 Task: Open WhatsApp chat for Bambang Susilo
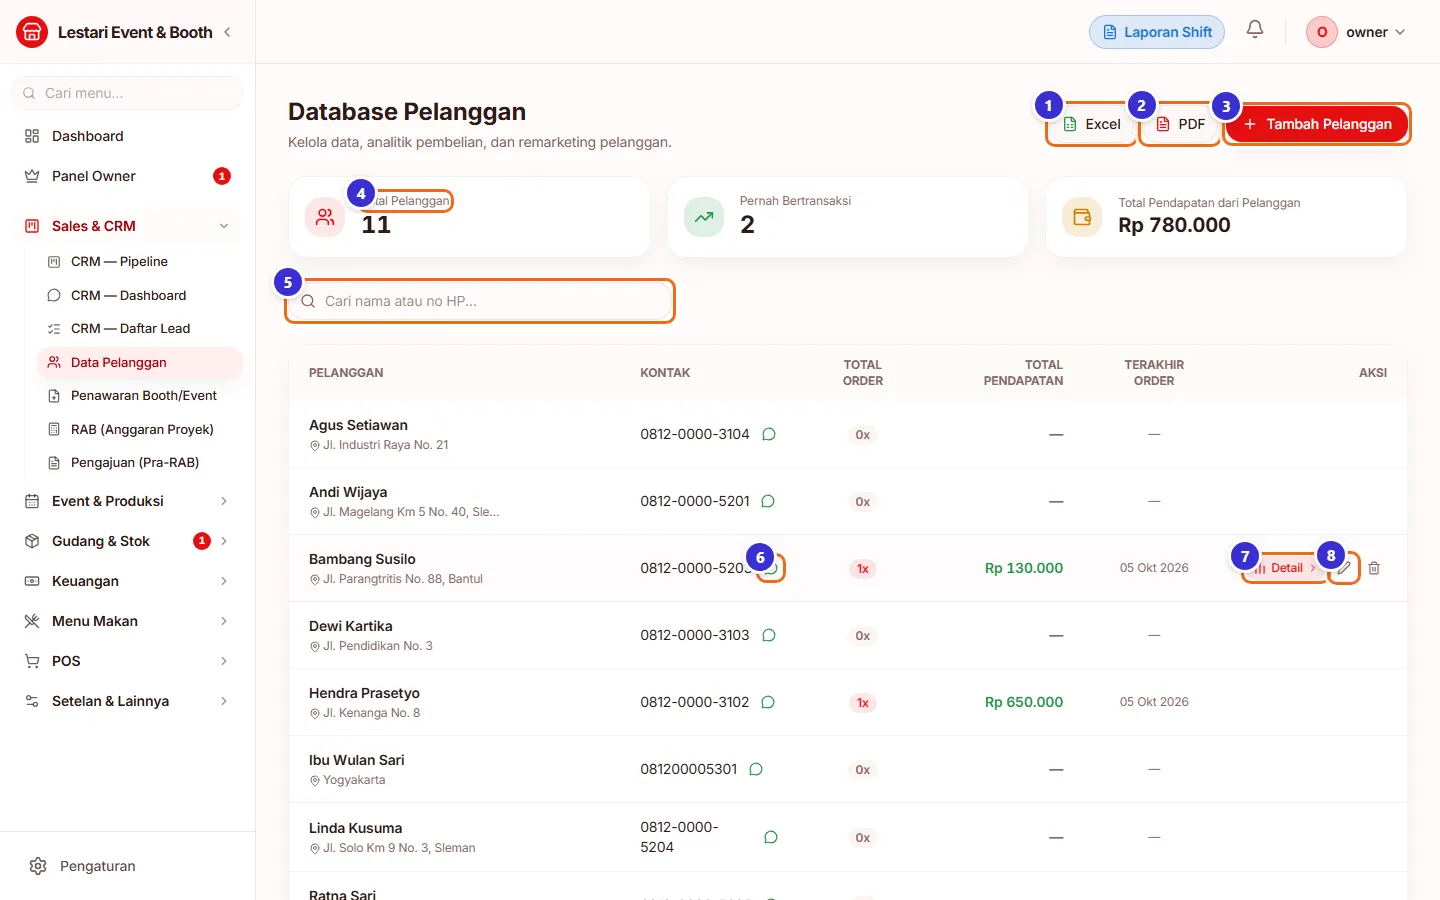[771, 568]
